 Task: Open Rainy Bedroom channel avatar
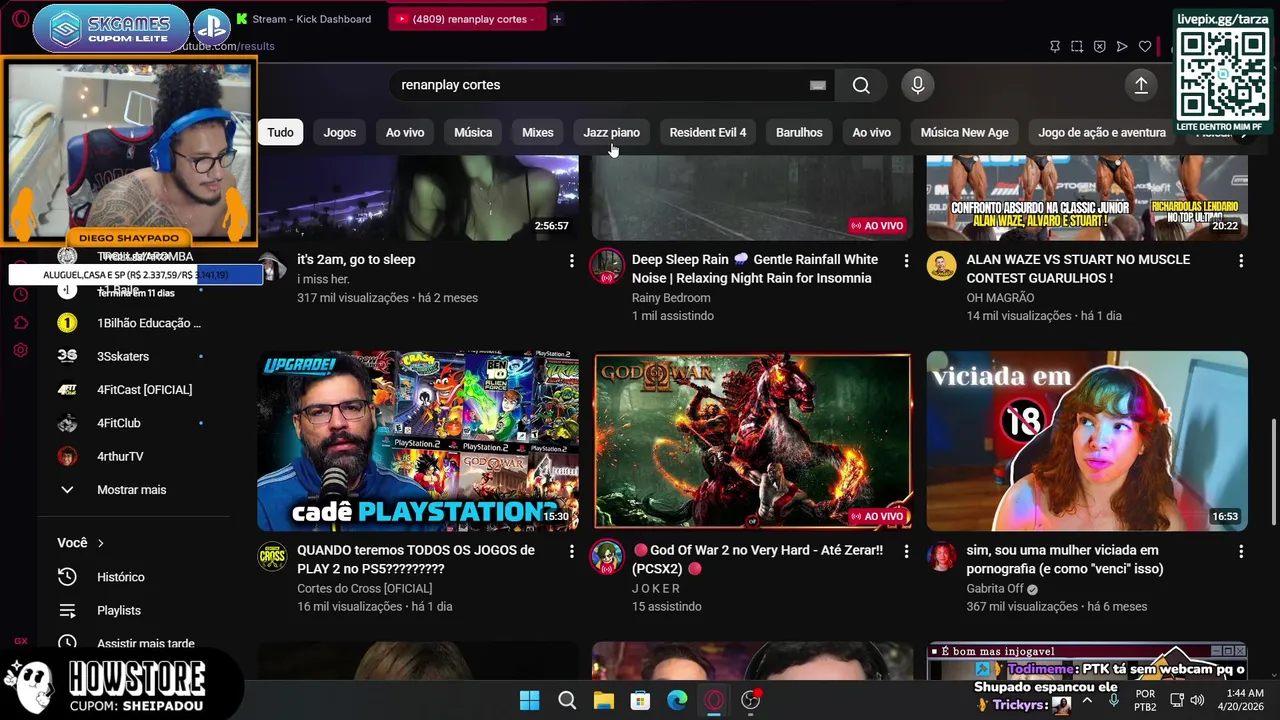click(607, 266)
